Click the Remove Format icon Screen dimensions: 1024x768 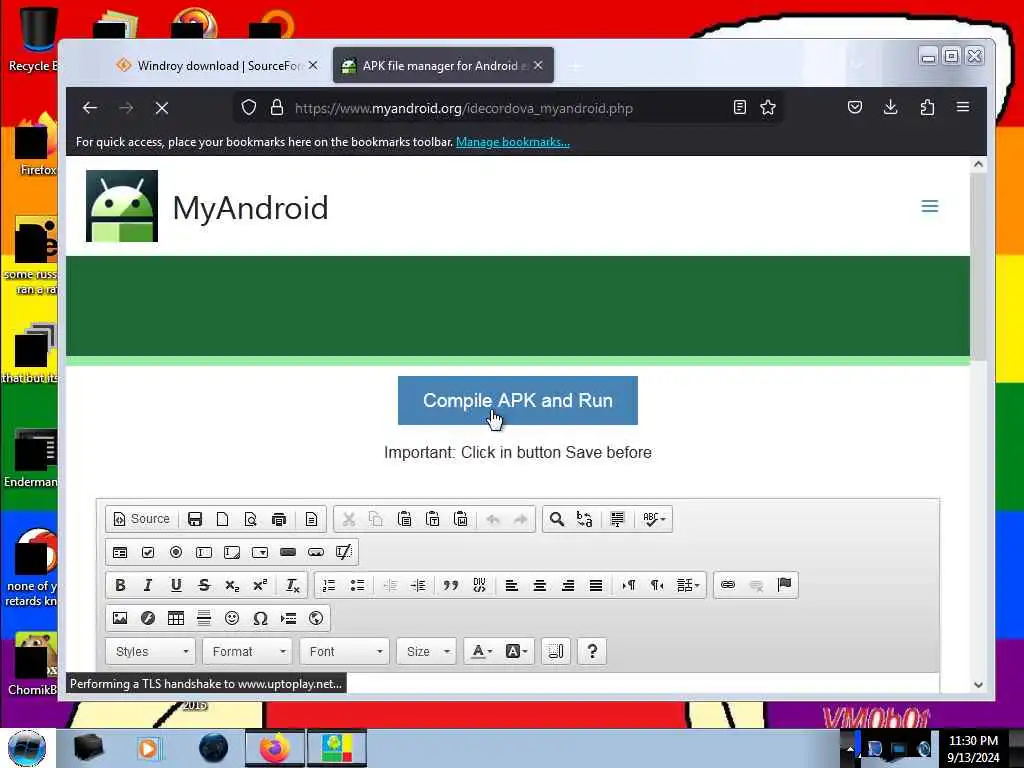[x=293, y=585]
